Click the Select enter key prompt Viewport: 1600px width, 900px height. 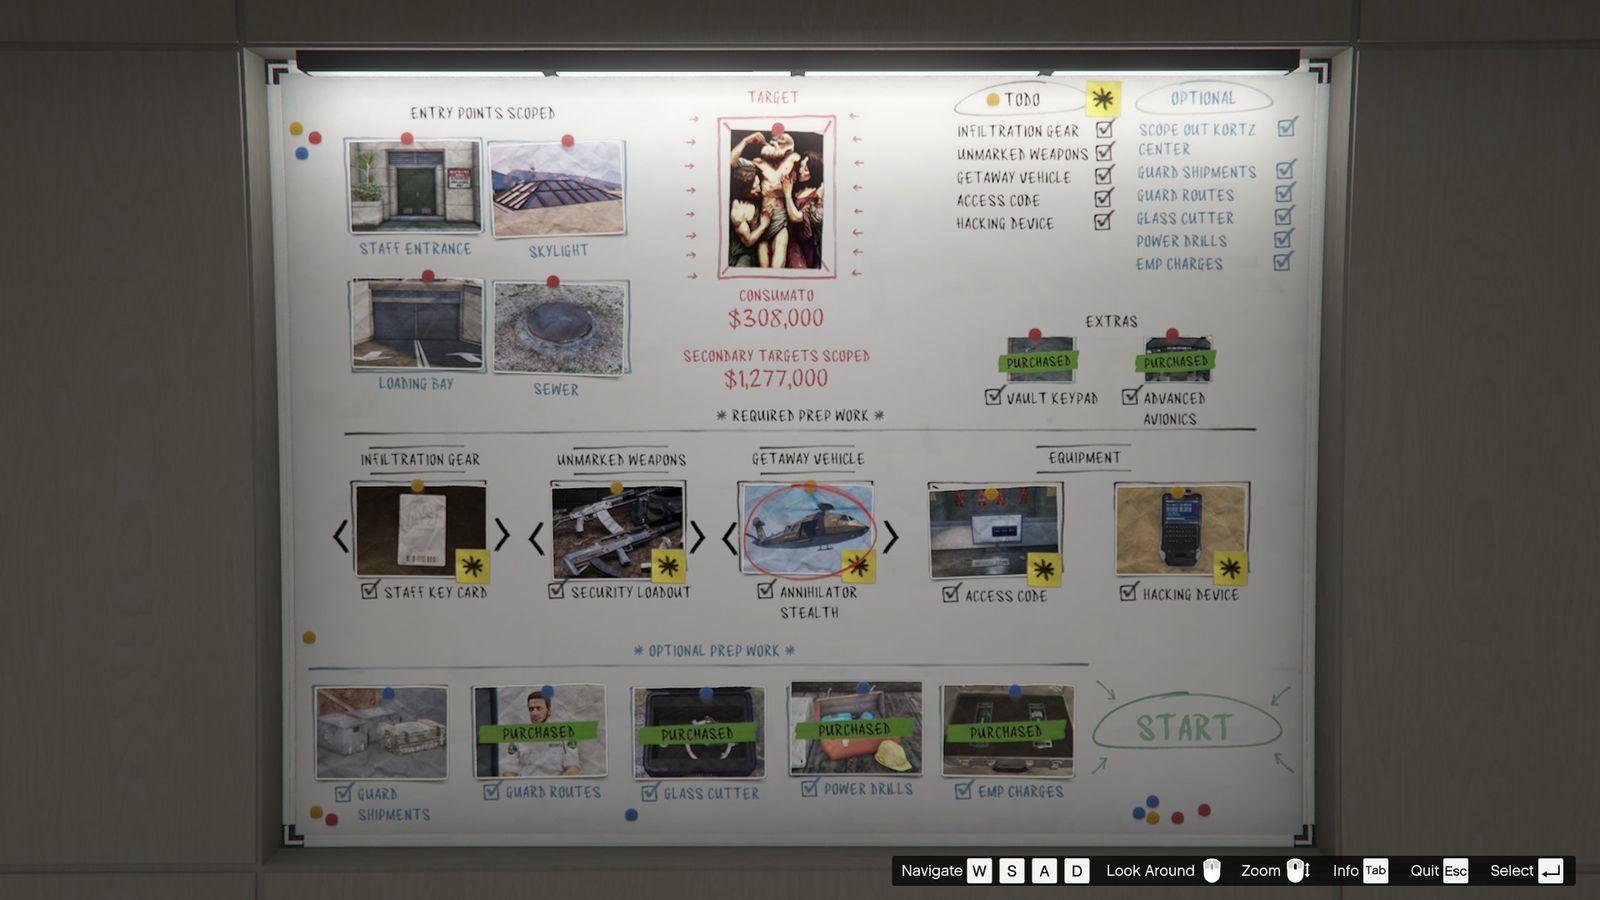(1551, 870)
